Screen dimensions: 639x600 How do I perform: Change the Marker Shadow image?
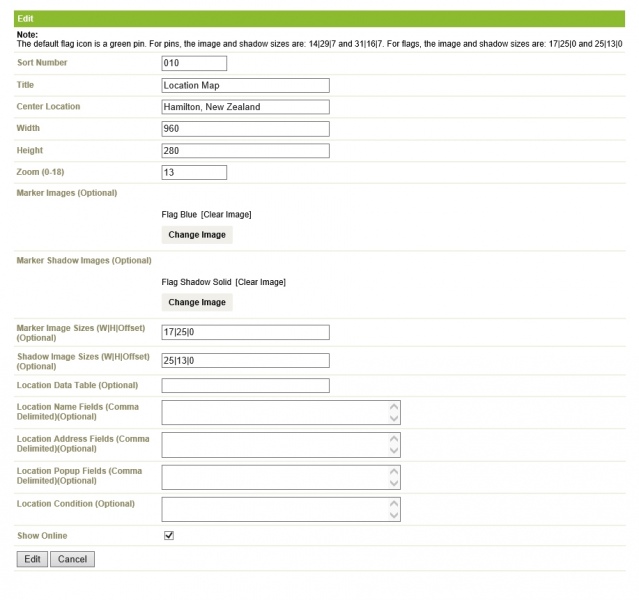(x=197, y=302)
